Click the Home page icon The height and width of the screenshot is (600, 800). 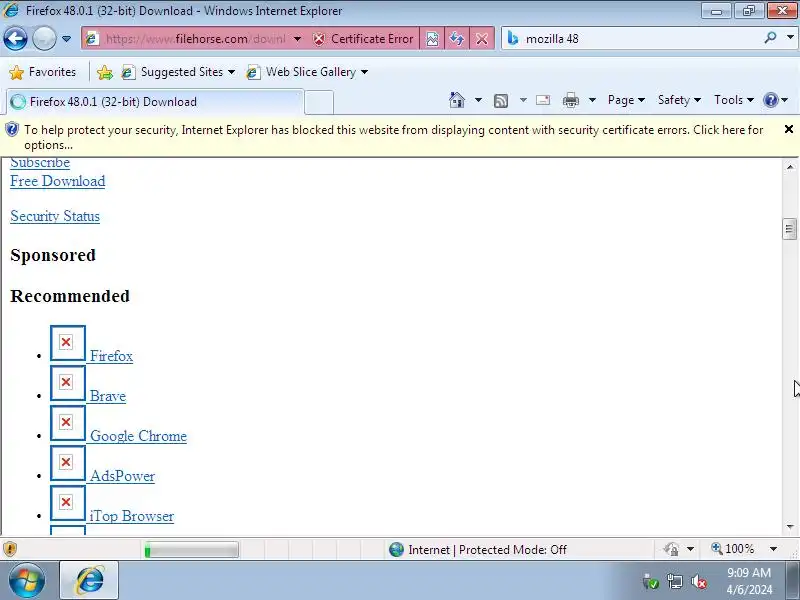coord(457,100)
